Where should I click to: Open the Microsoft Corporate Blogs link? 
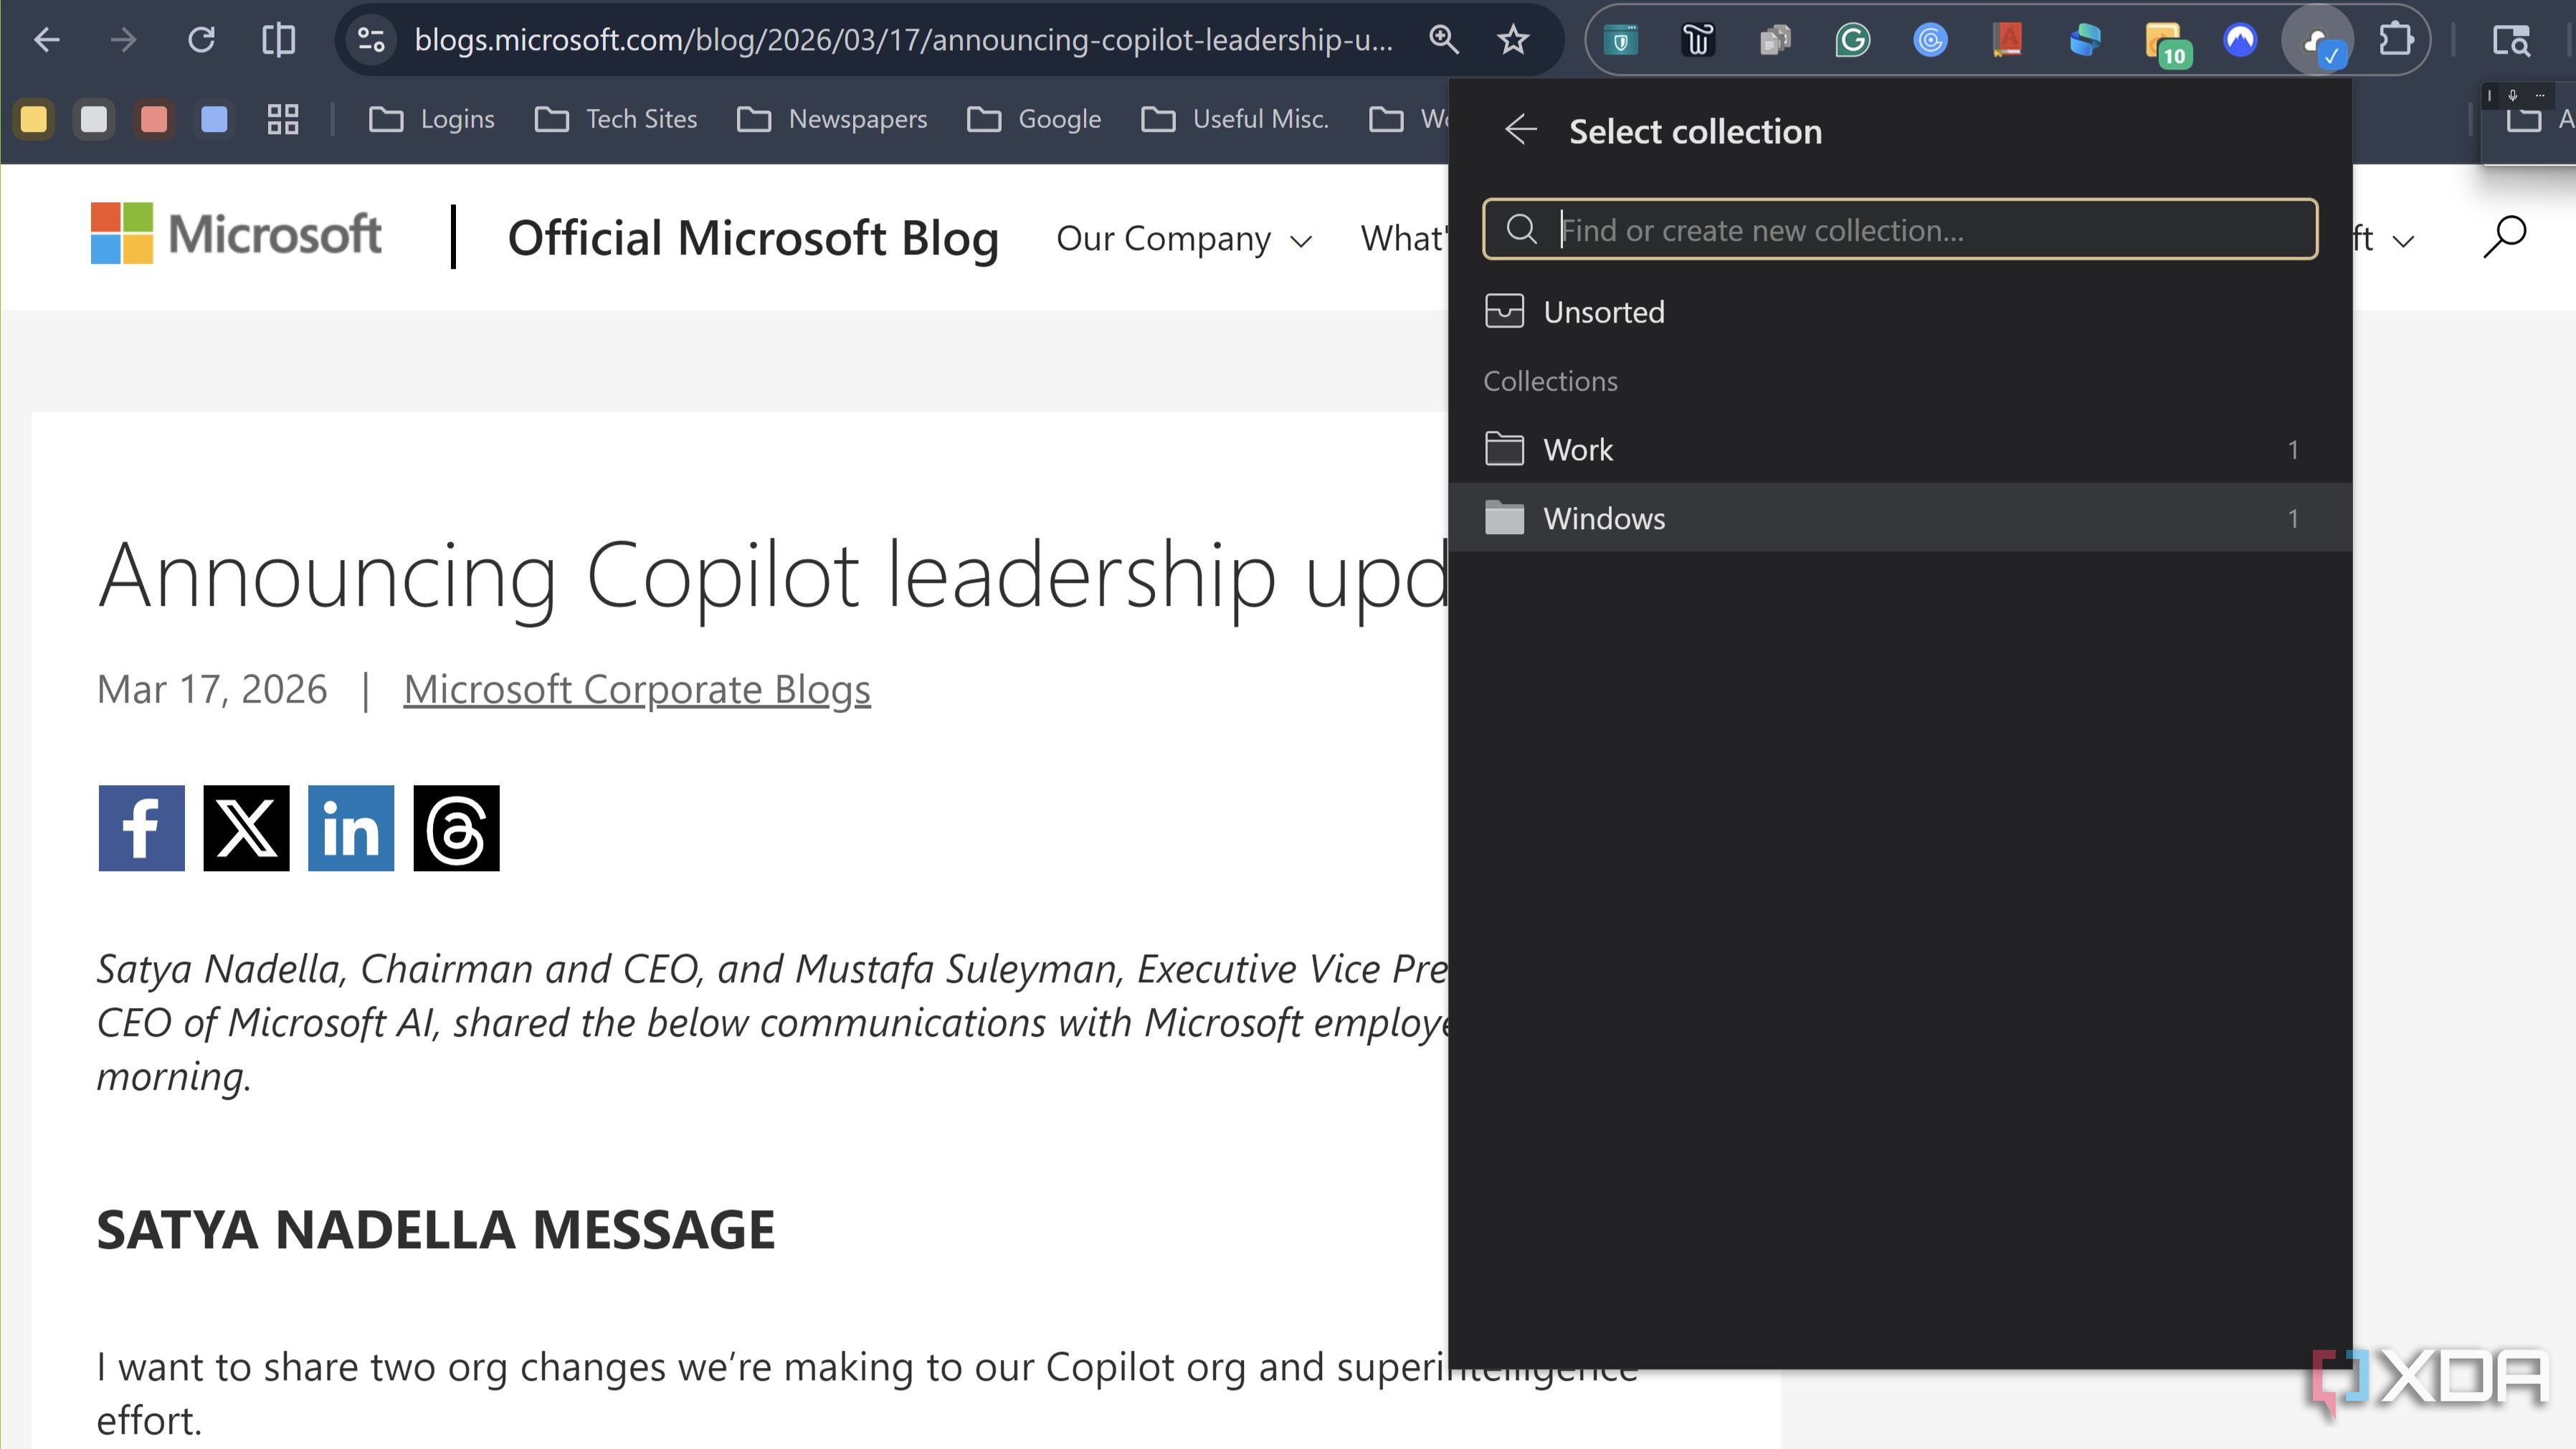[637, 690]
